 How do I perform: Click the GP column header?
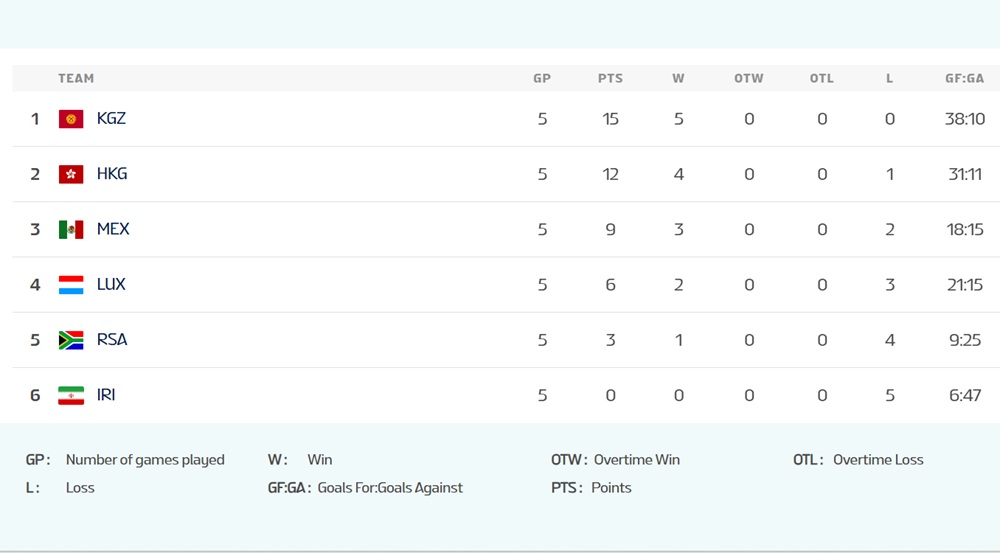click(542, 78)
